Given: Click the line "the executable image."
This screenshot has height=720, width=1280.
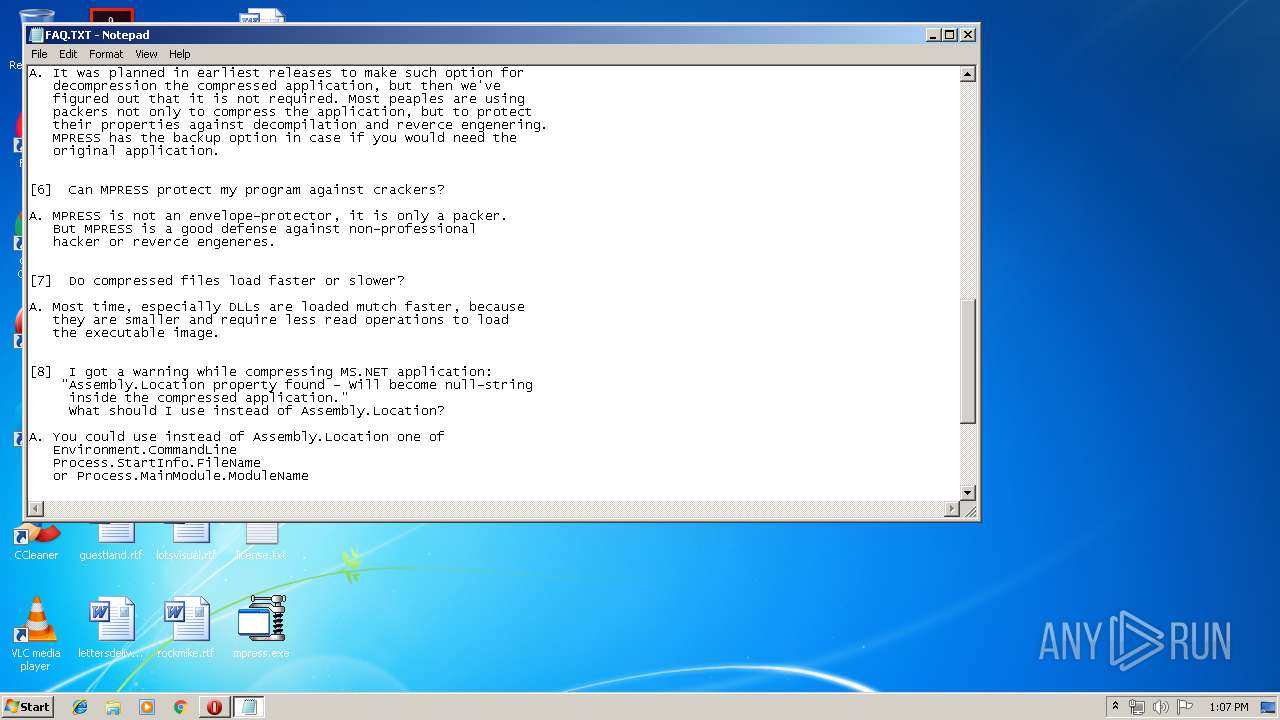Looking at the screenshot, I should click(136, 333).
